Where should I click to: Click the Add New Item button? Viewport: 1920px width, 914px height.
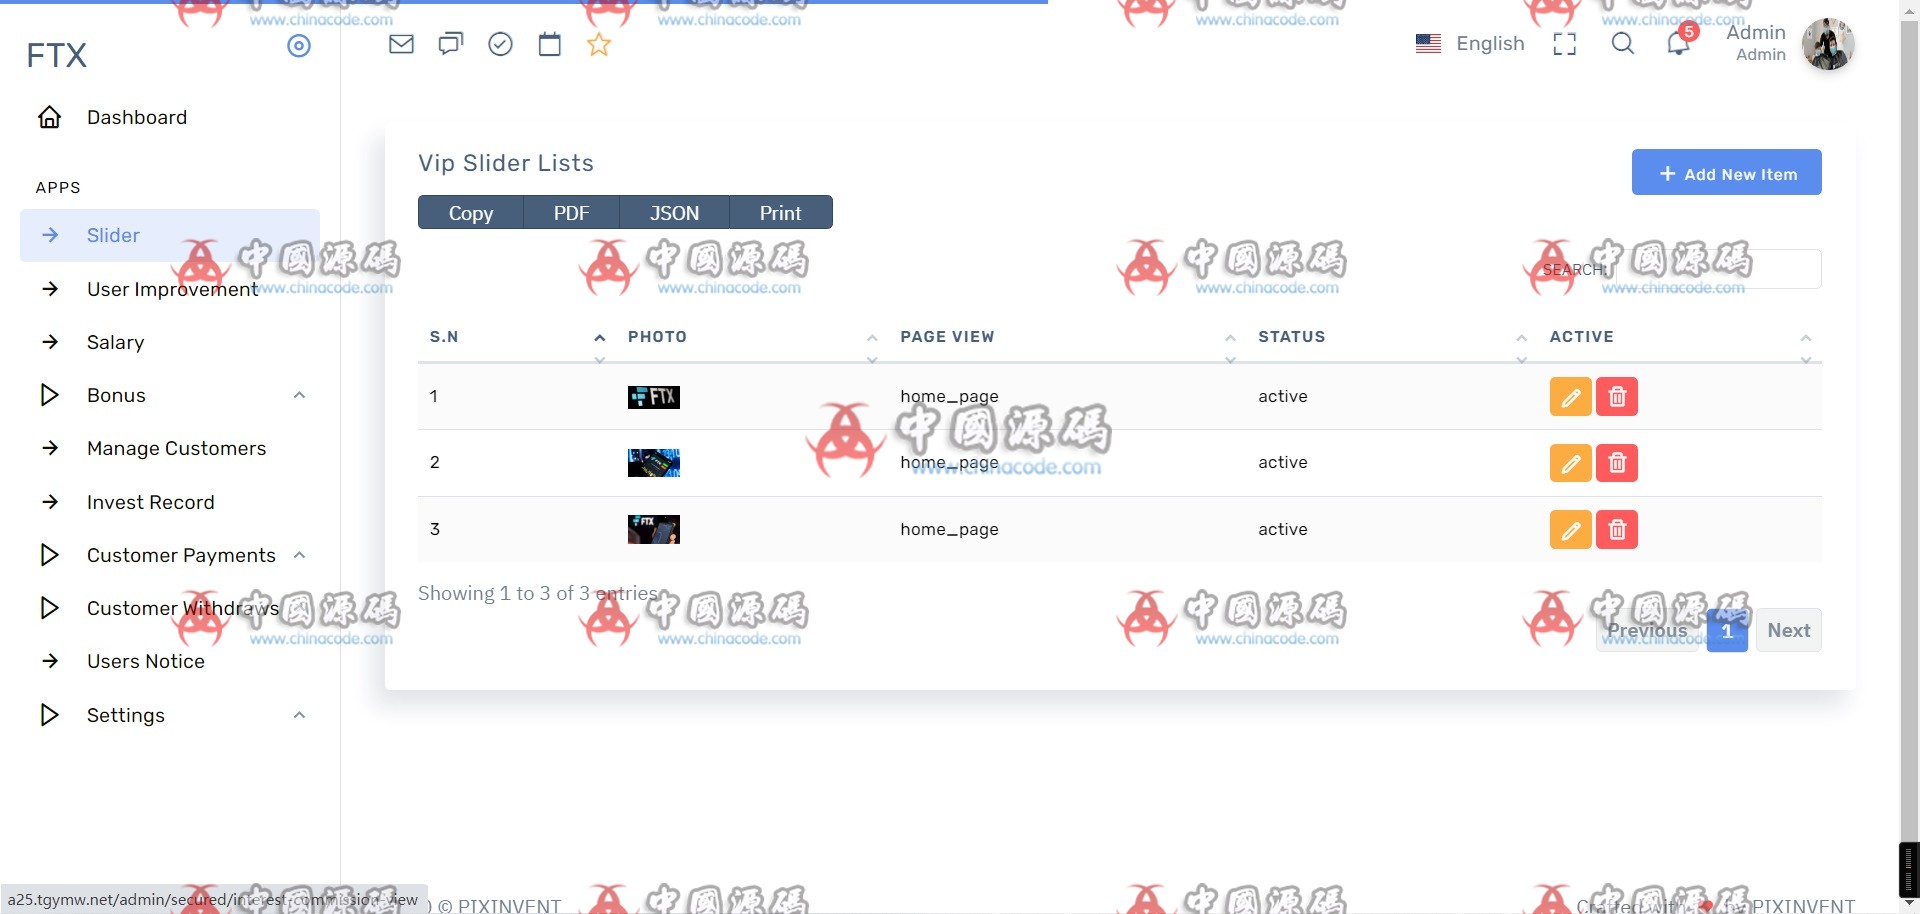click(1726, 172)
